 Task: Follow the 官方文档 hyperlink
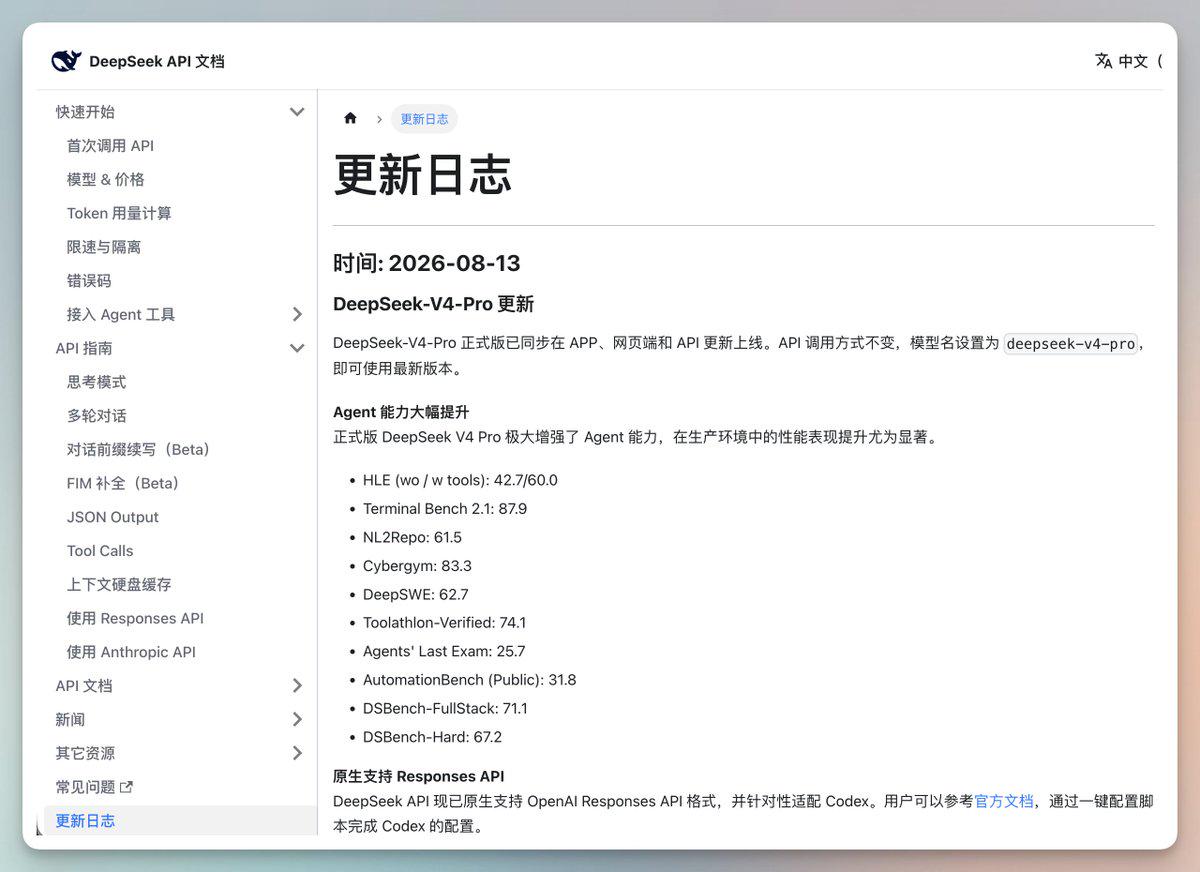(x=1004, y=801)
